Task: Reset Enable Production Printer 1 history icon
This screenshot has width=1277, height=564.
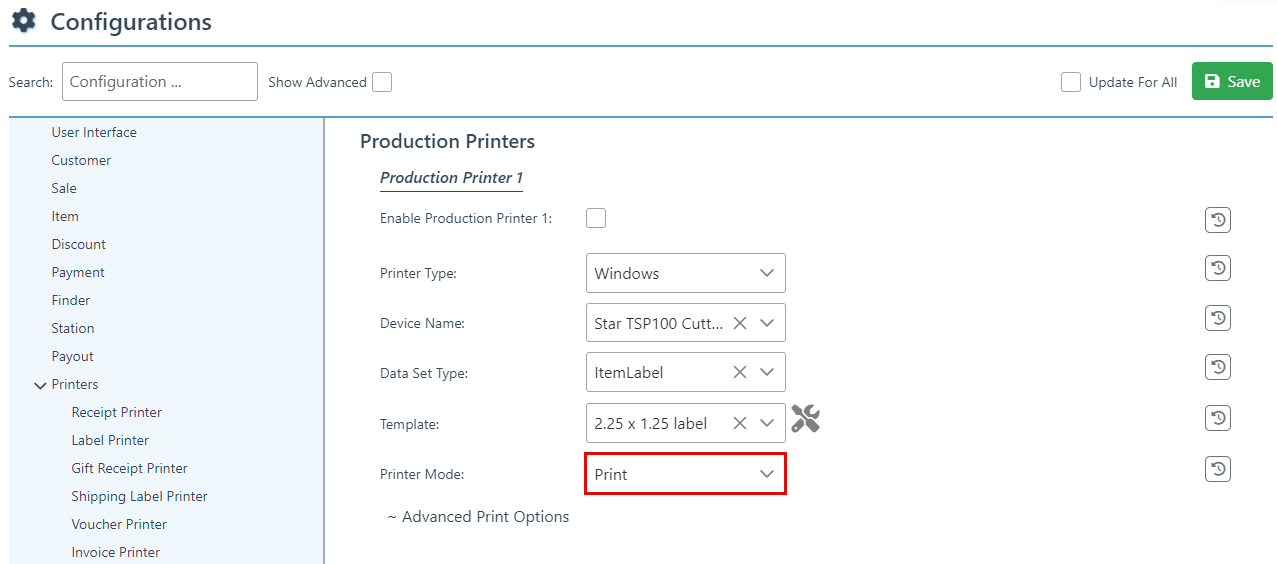Action: point(1217,220)
